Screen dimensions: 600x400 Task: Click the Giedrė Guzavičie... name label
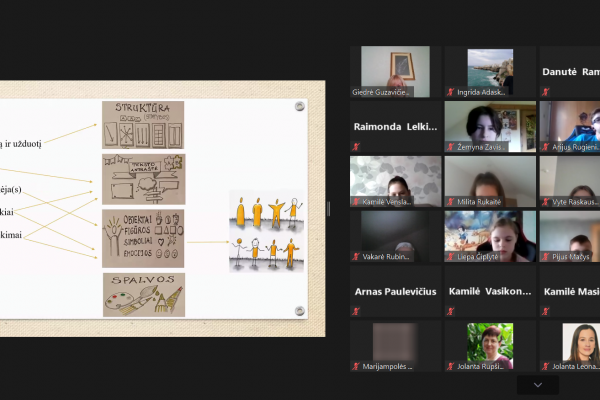pyautogui.click(x=381, y=92)
